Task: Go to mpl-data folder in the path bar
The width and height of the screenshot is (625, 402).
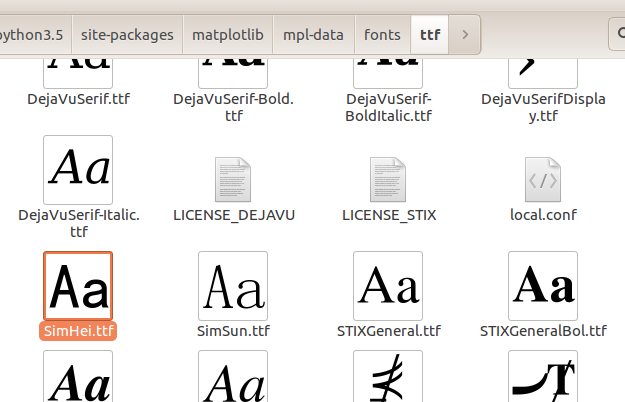Action: pyautogui.click(x=313, y=35)
